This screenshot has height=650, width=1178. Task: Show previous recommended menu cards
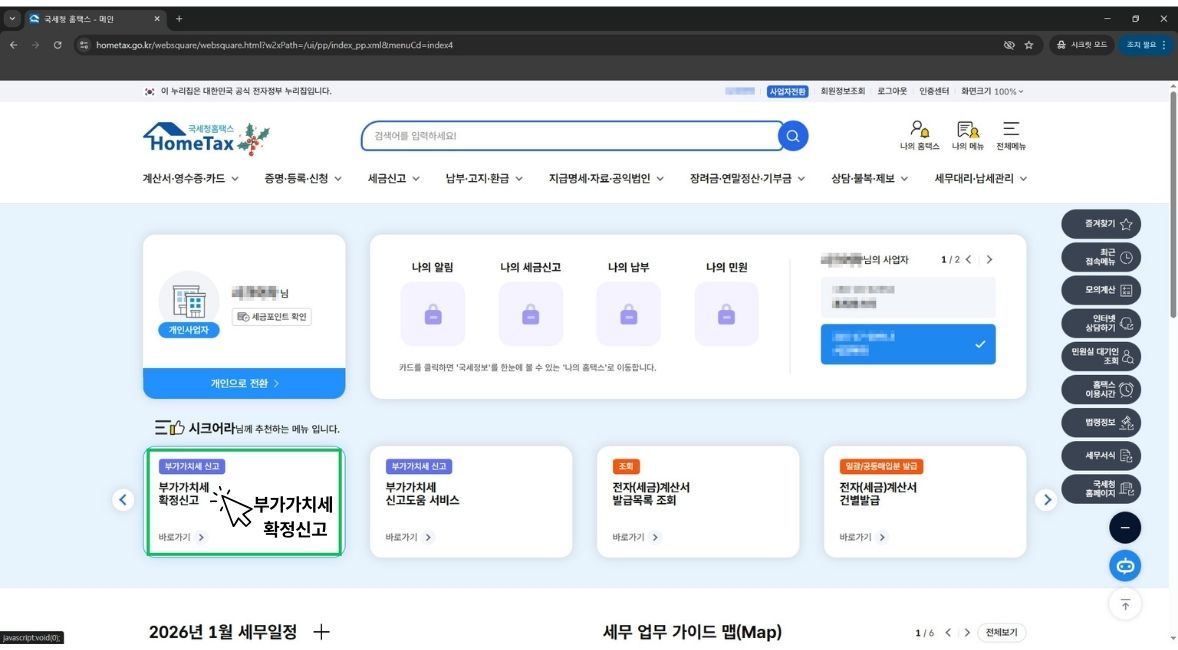click(x=123, y=500)
